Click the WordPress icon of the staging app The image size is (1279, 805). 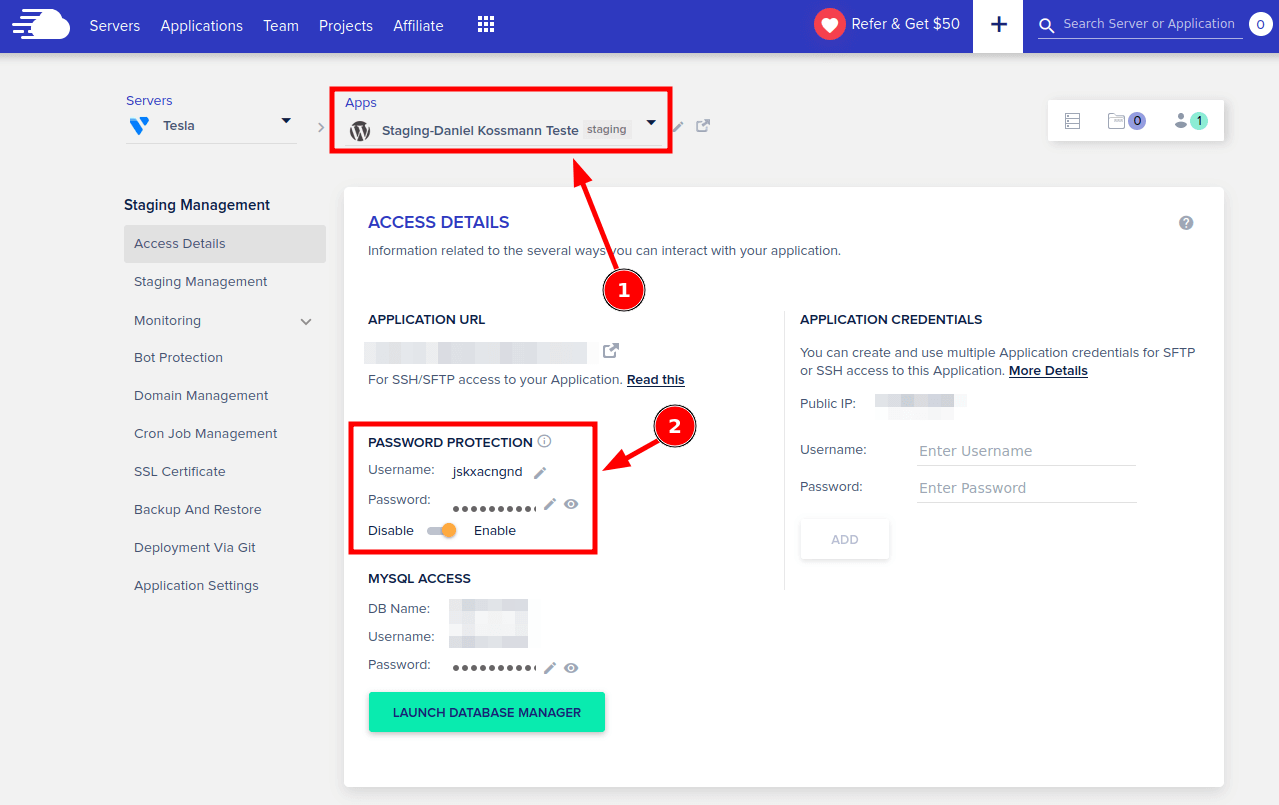coord(360,131)
